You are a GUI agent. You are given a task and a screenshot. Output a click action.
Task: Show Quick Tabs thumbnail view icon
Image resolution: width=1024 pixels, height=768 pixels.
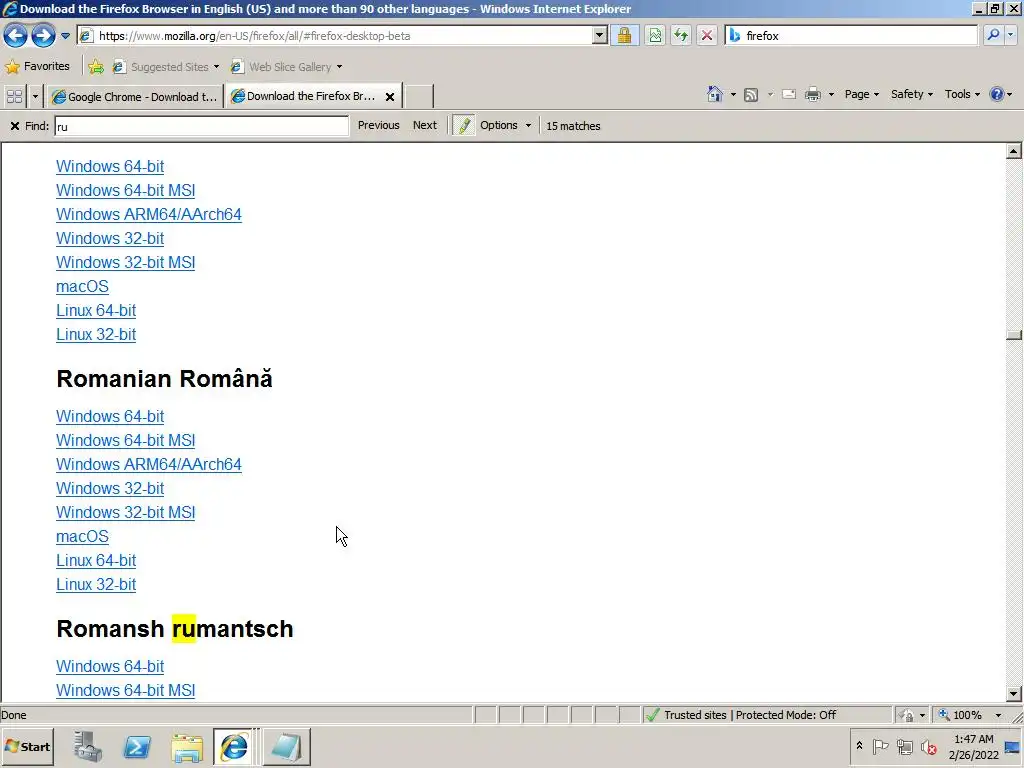14,97
